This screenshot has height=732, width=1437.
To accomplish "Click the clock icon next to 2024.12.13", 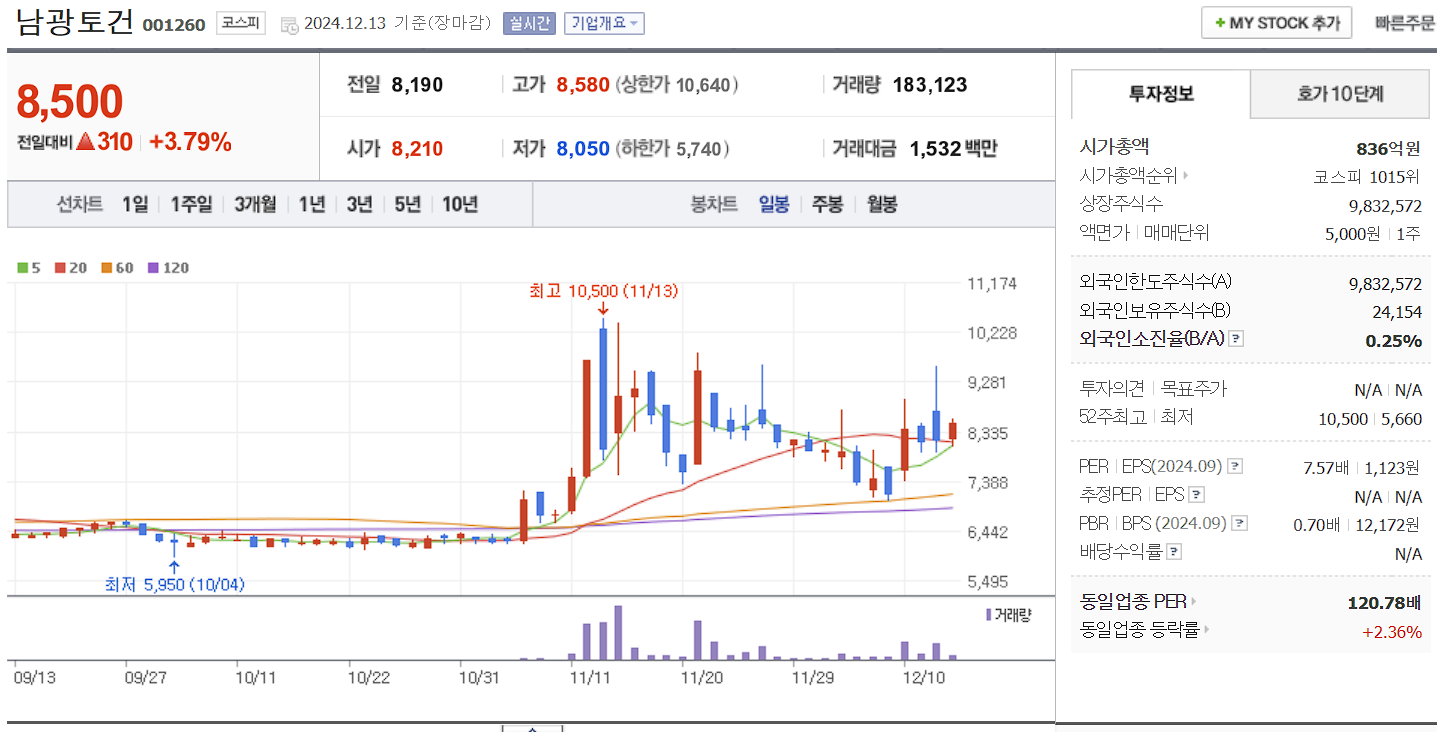I will tap(289, 23).
